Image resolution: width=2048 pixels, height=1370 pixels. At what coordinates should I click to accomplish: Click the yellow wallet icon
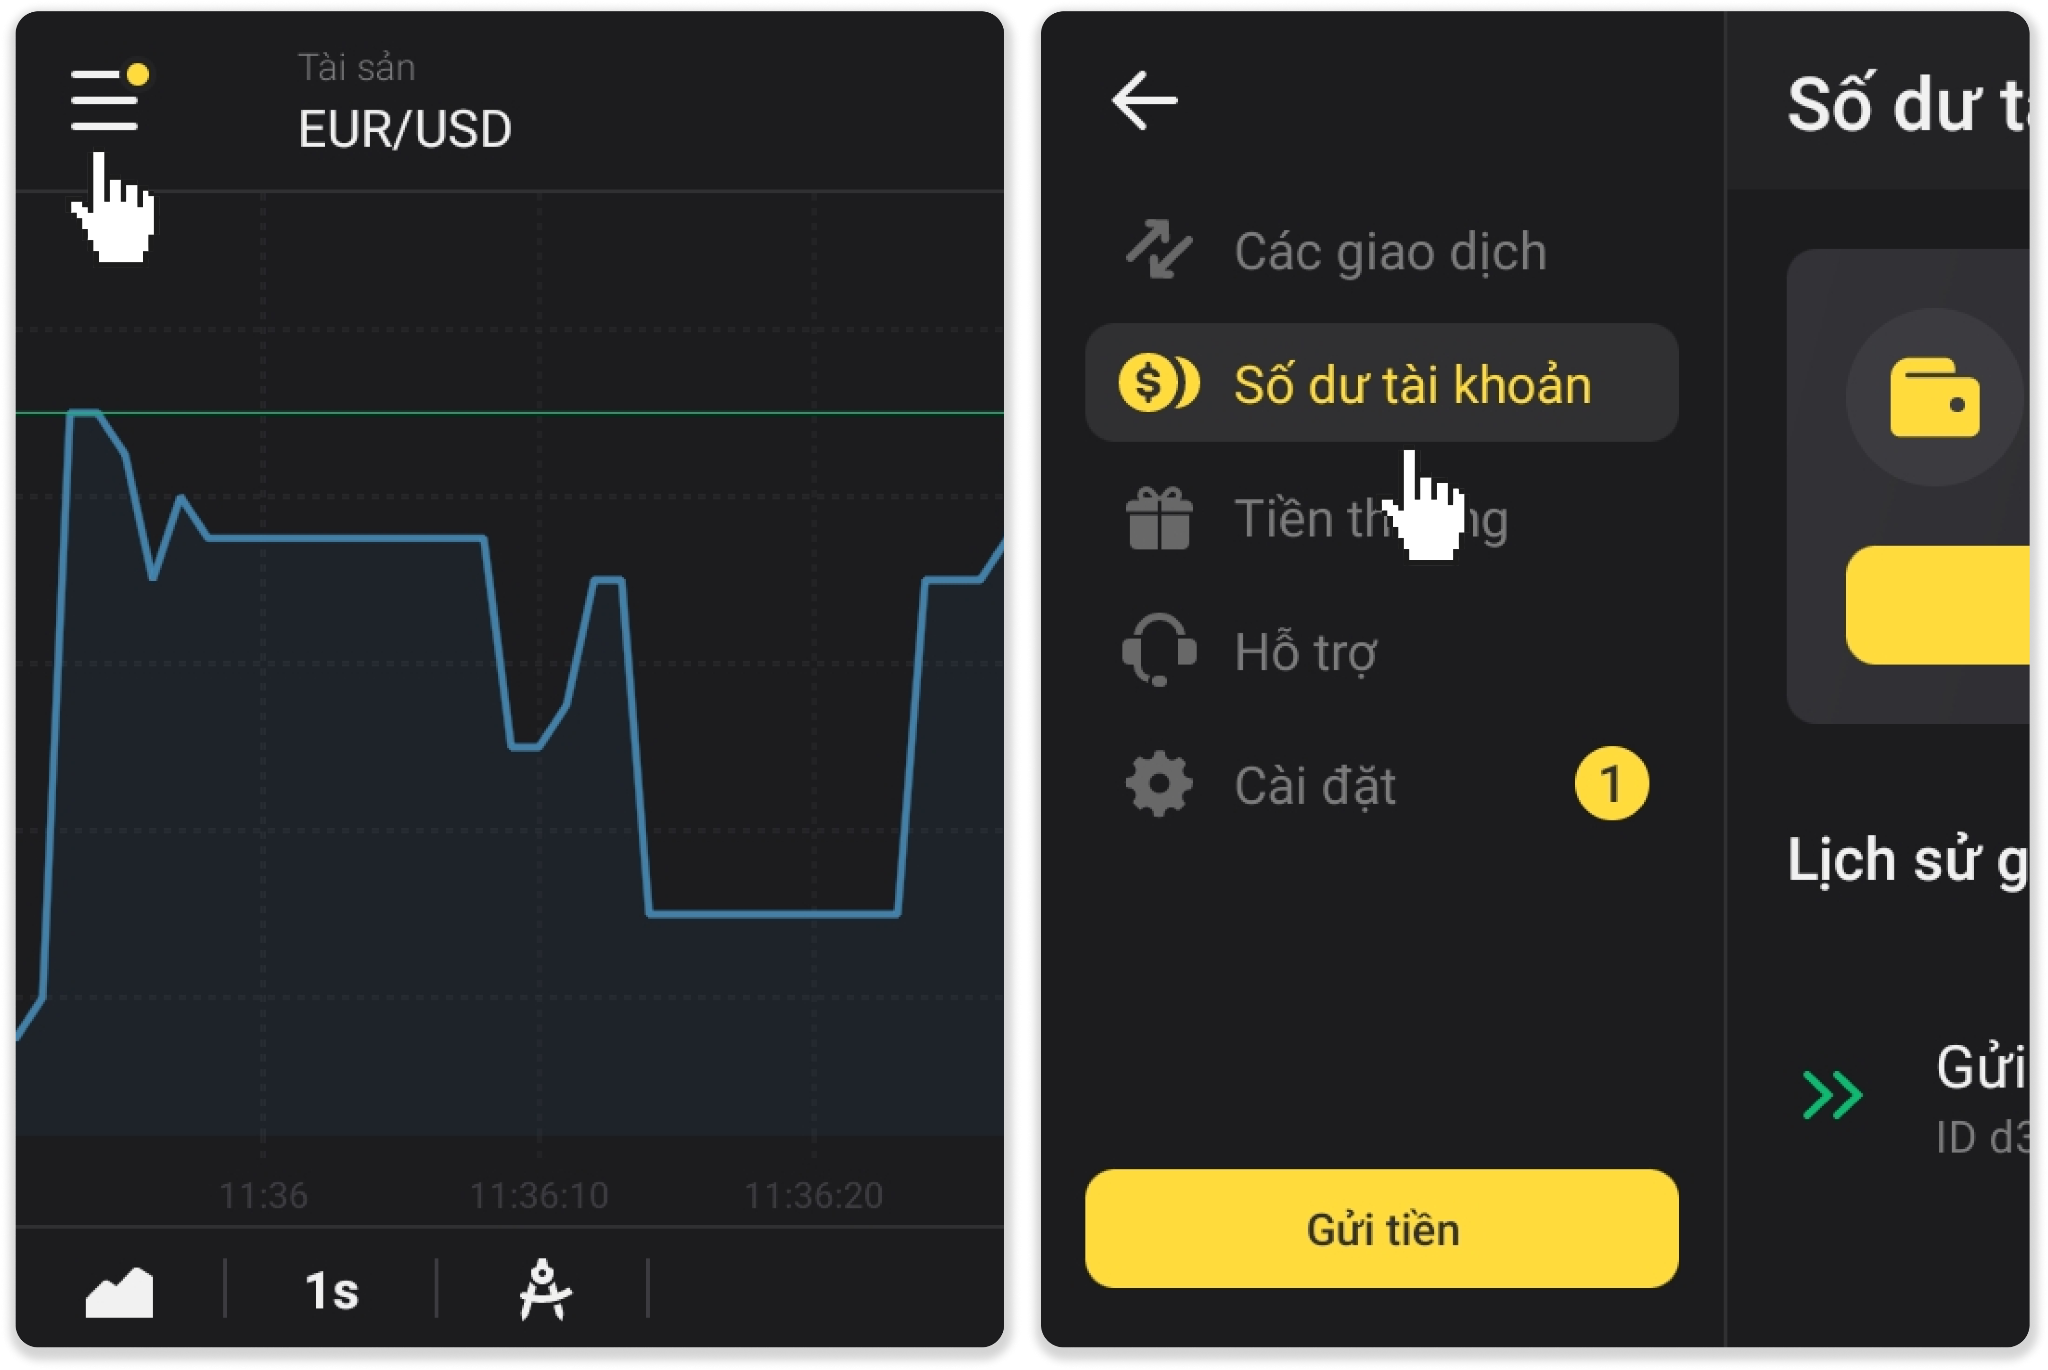tap(1934, 398)
